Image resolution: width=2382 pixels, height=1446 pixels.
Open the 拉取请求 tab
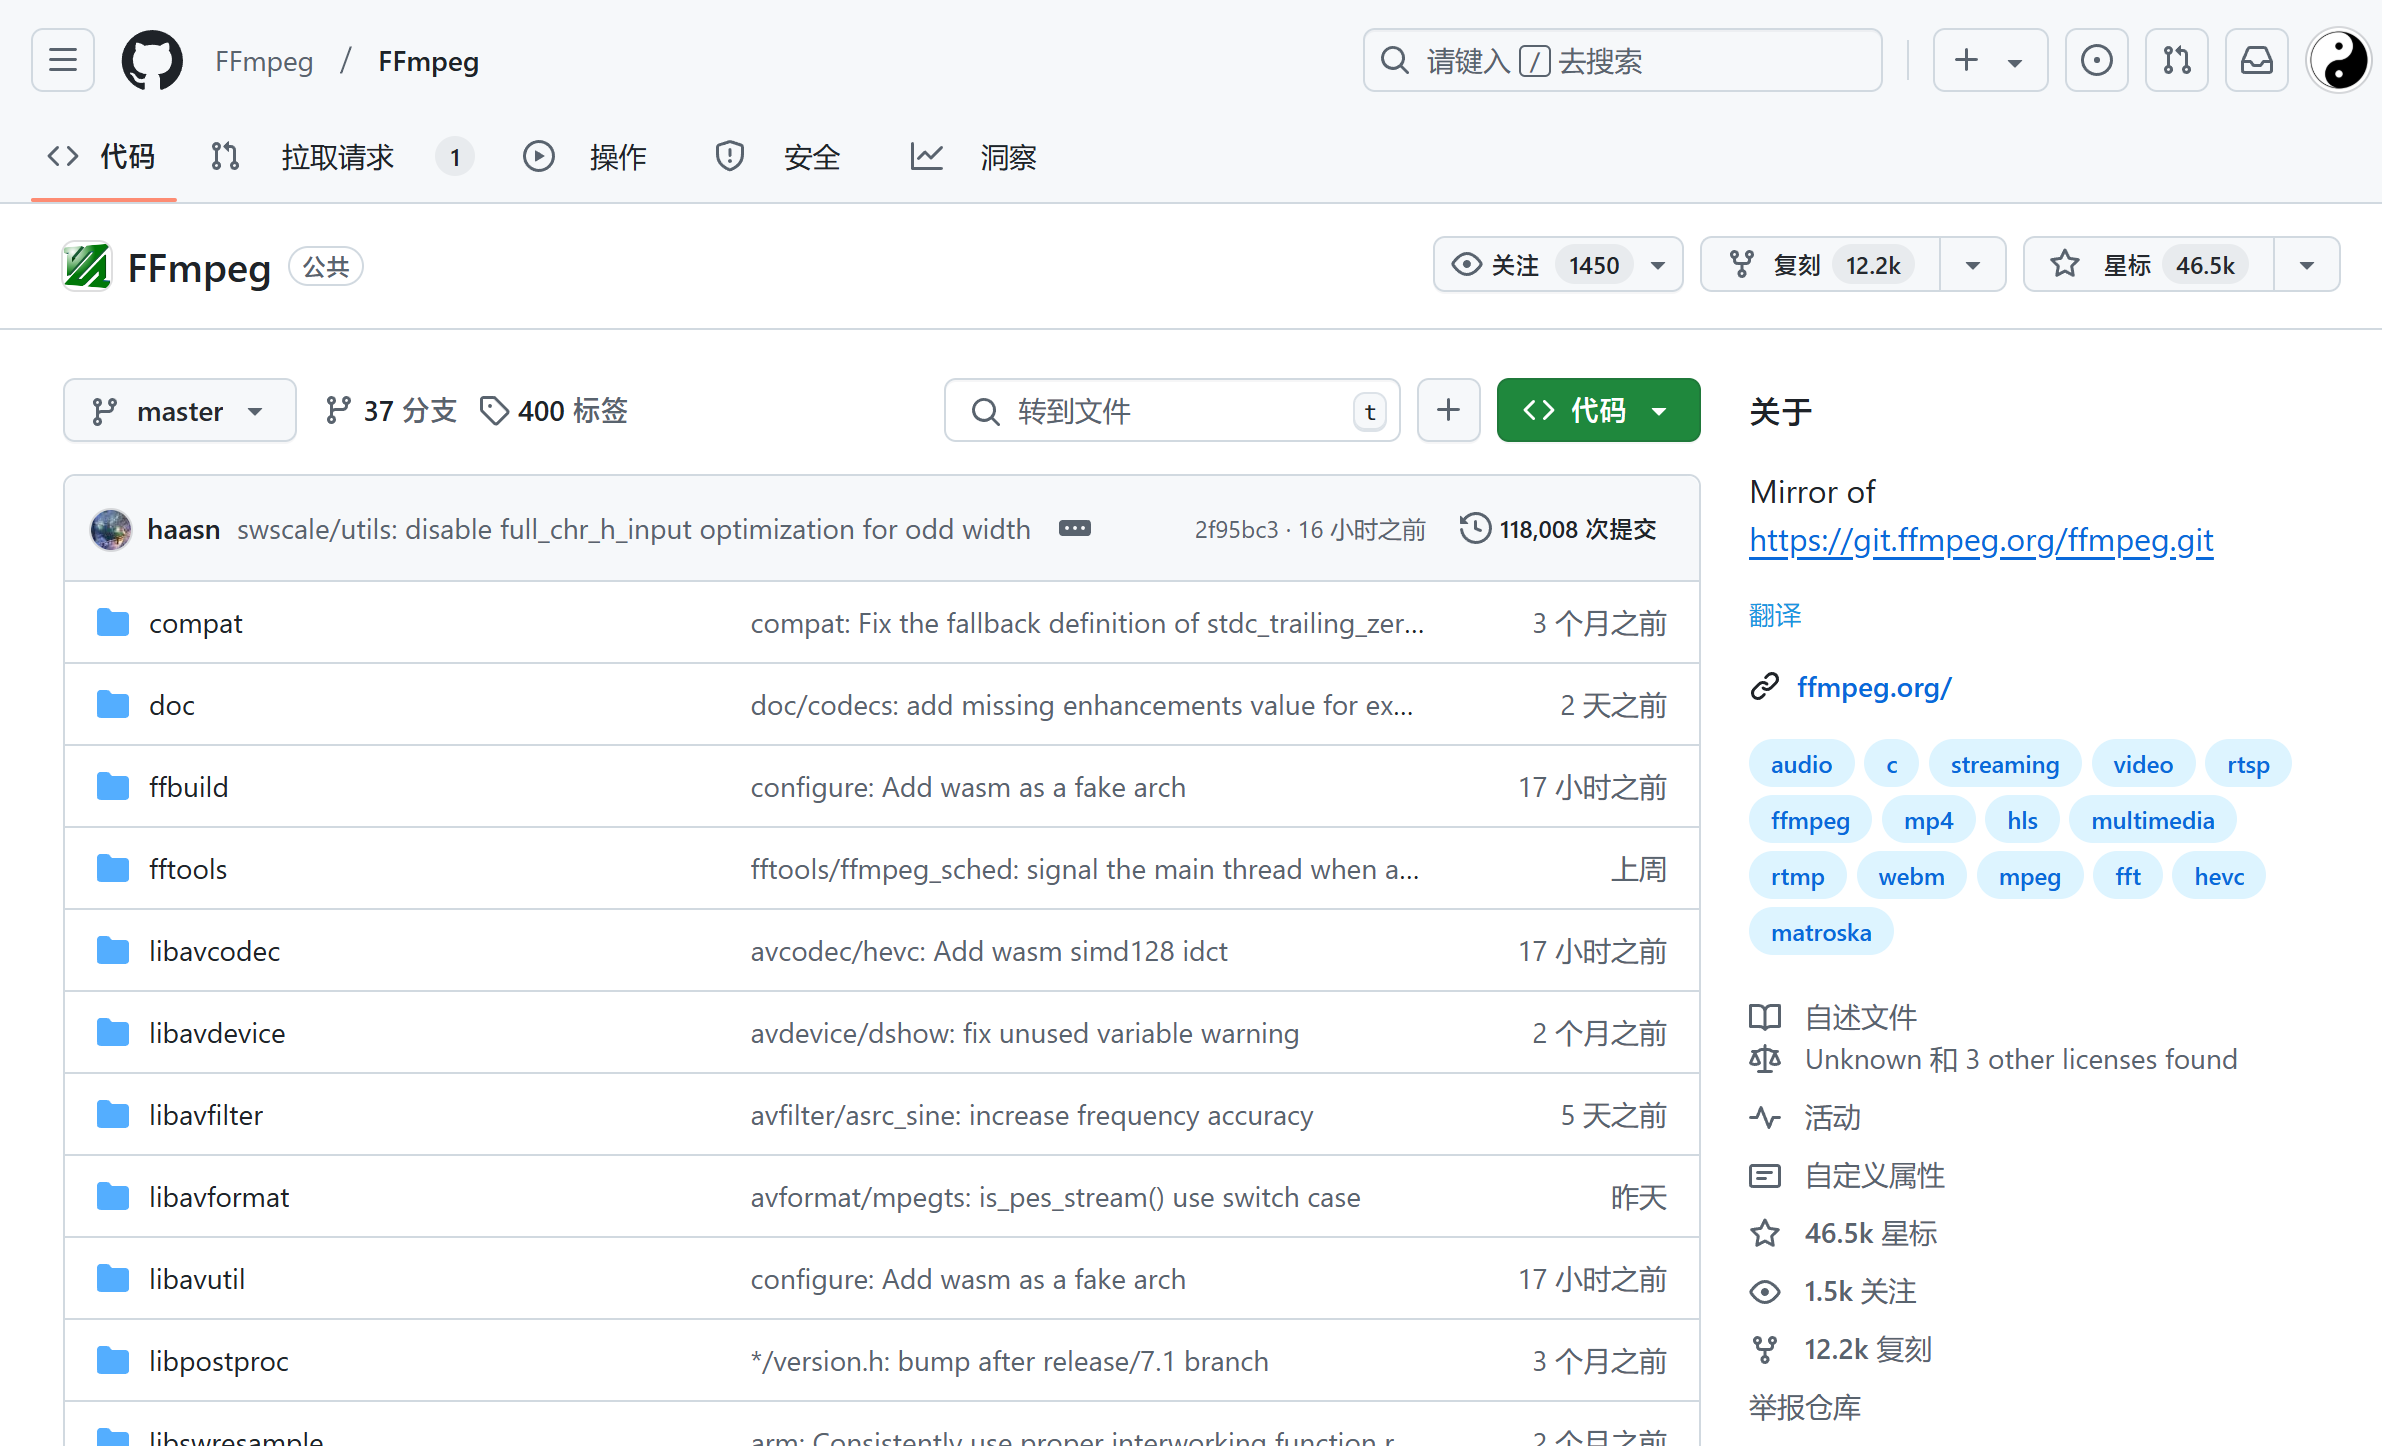click(x=340, y=157)
